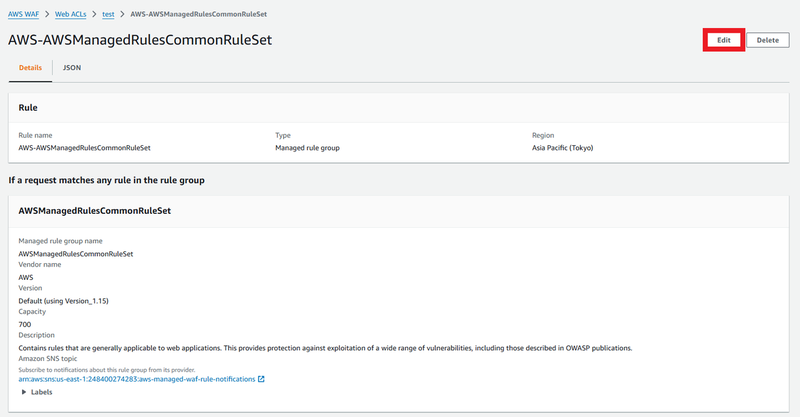Open the test breadcrumb link
This screenshot has height=417, width=800.
[108, 14]
